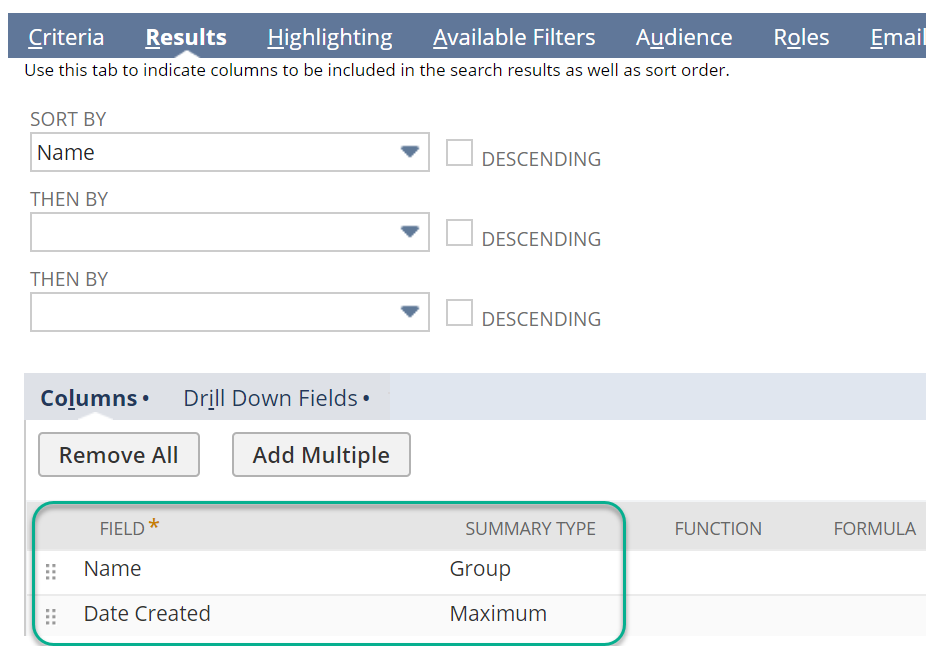Click drag handle icon for Name row
The image size is (926, 646).
(51, 571)
